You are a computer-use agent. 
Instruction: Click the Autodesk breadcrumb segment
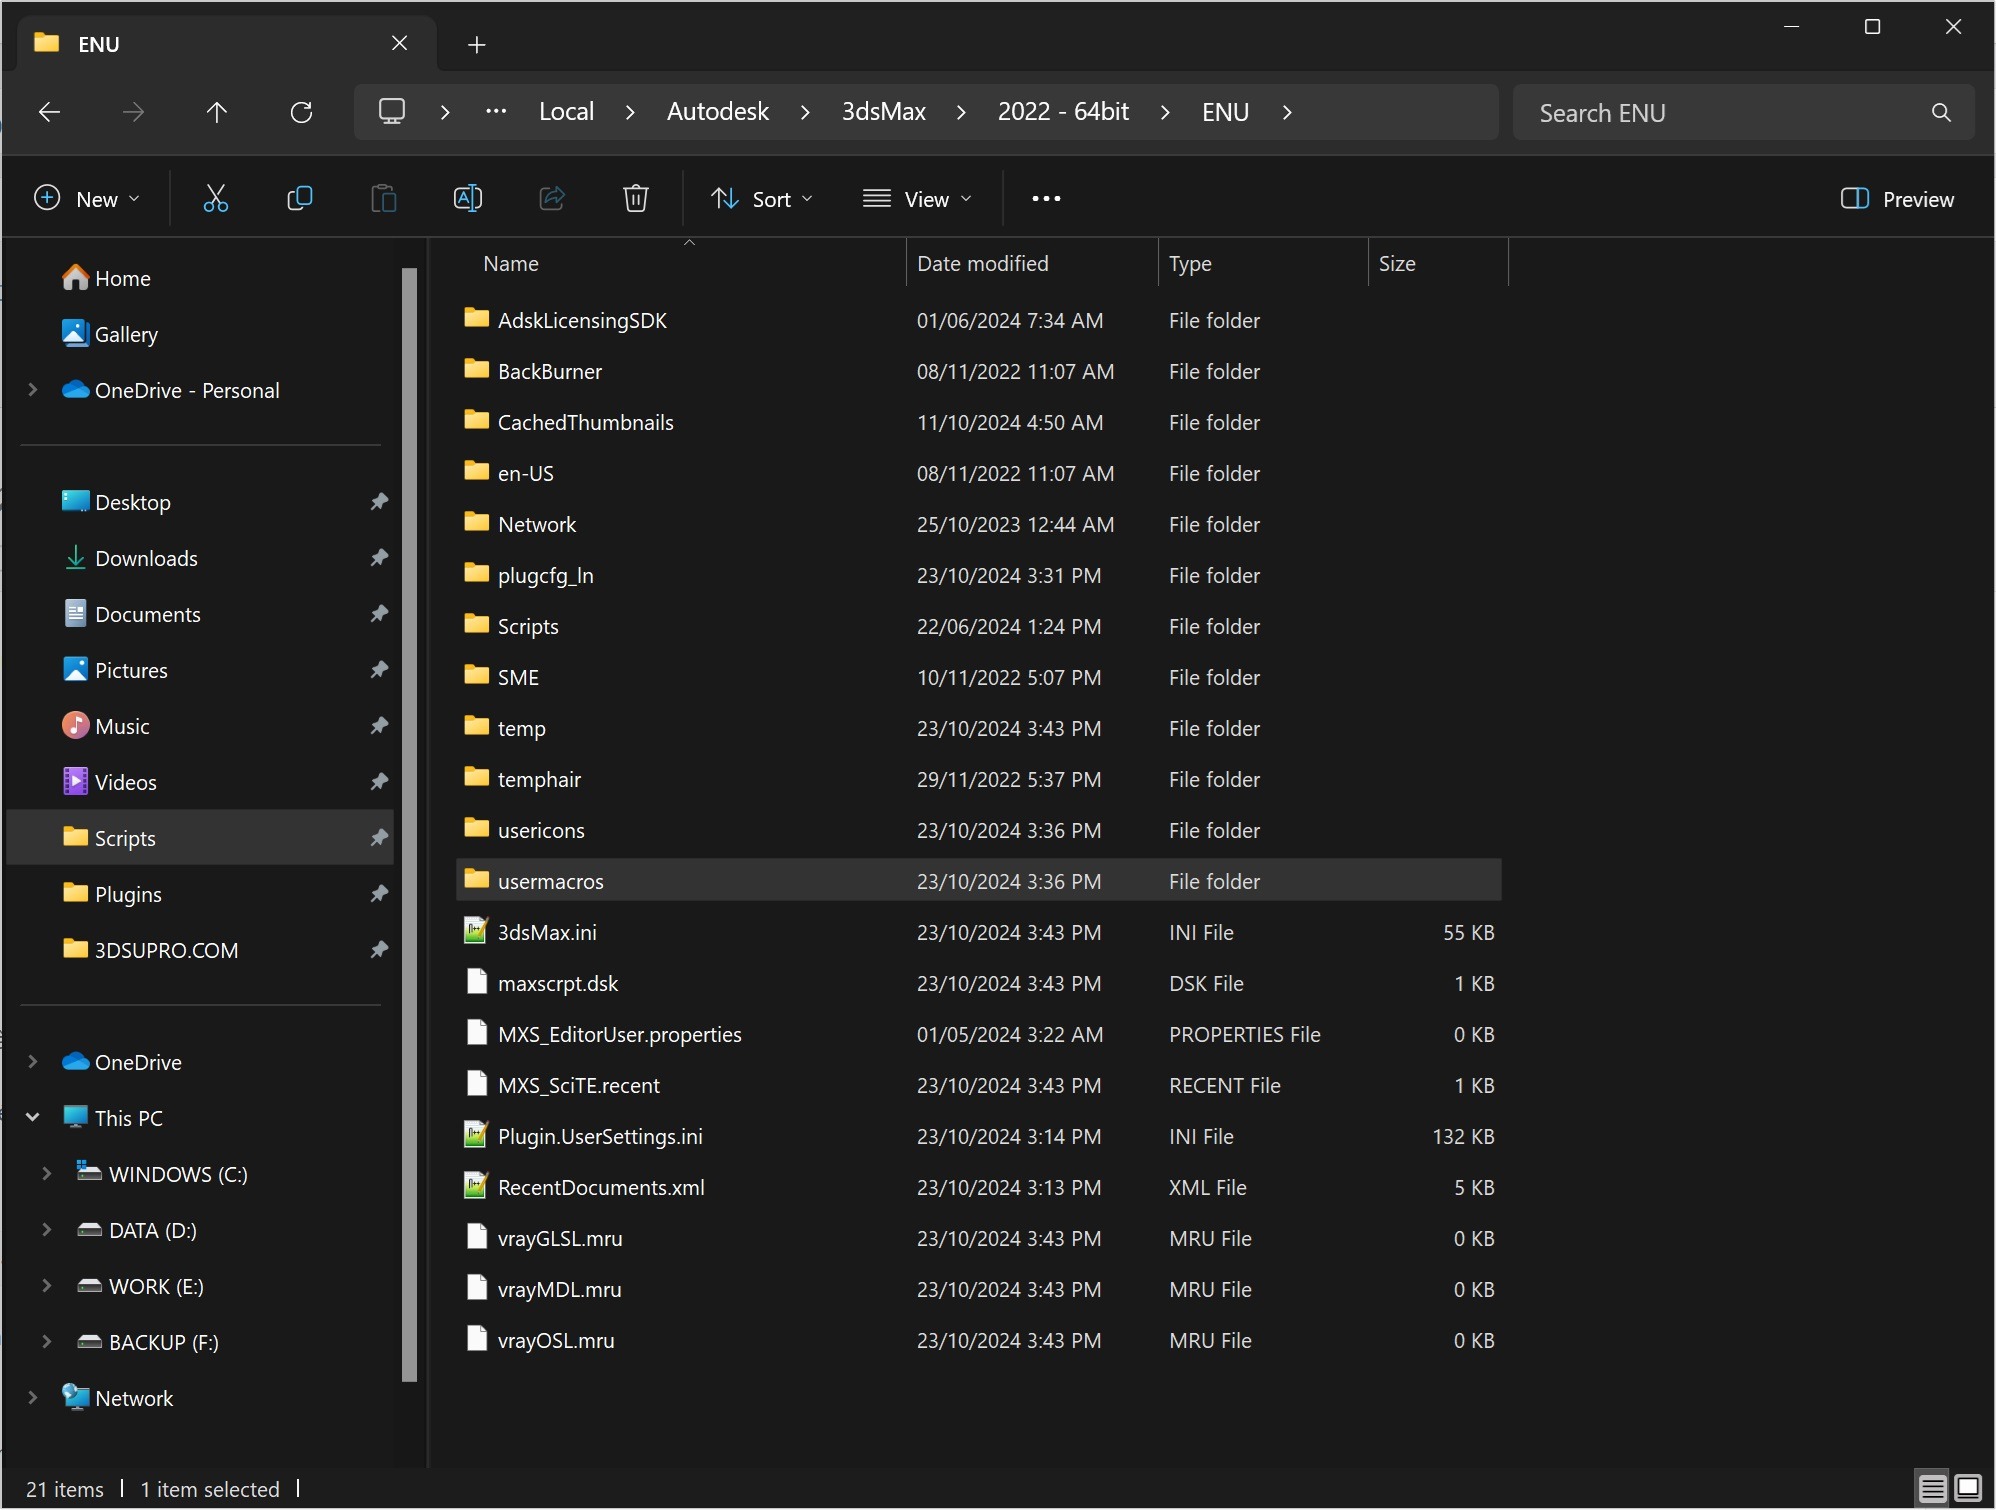717,112
